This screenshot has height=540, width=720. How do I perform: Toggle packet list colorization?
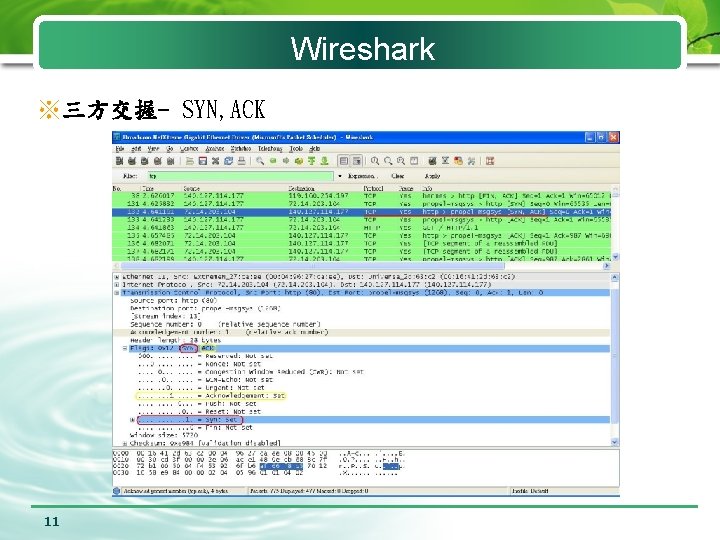point(343,161)
